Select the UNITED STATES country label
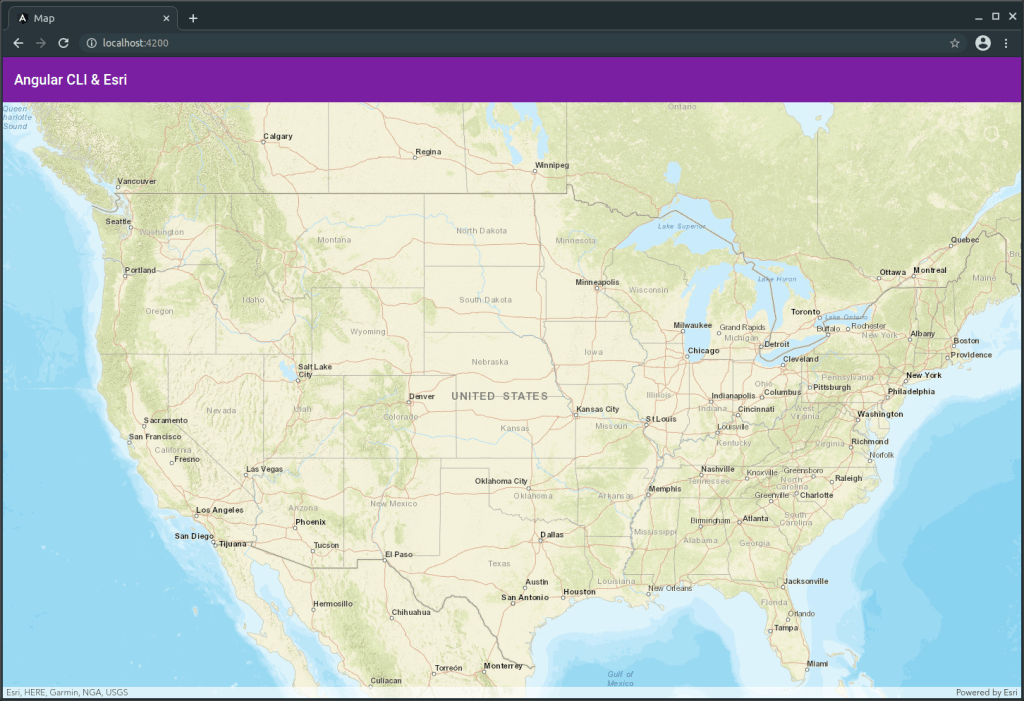 tap(500, 397)
